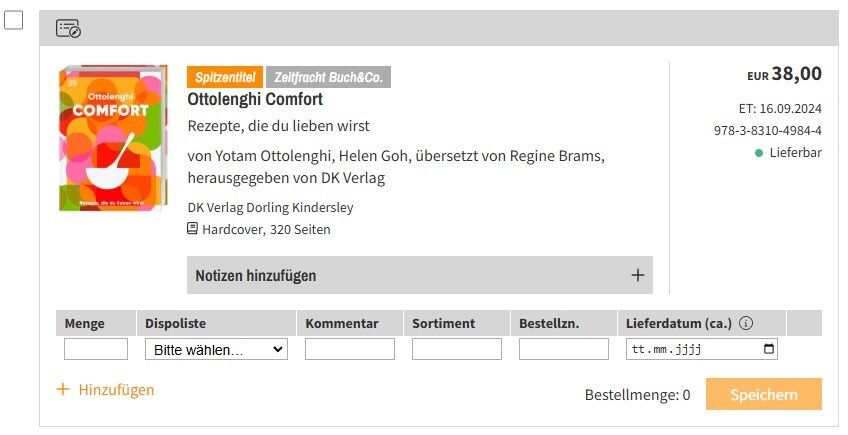
Task: Click the plus icon beside Hinzufügen
Action: (63, 389)
